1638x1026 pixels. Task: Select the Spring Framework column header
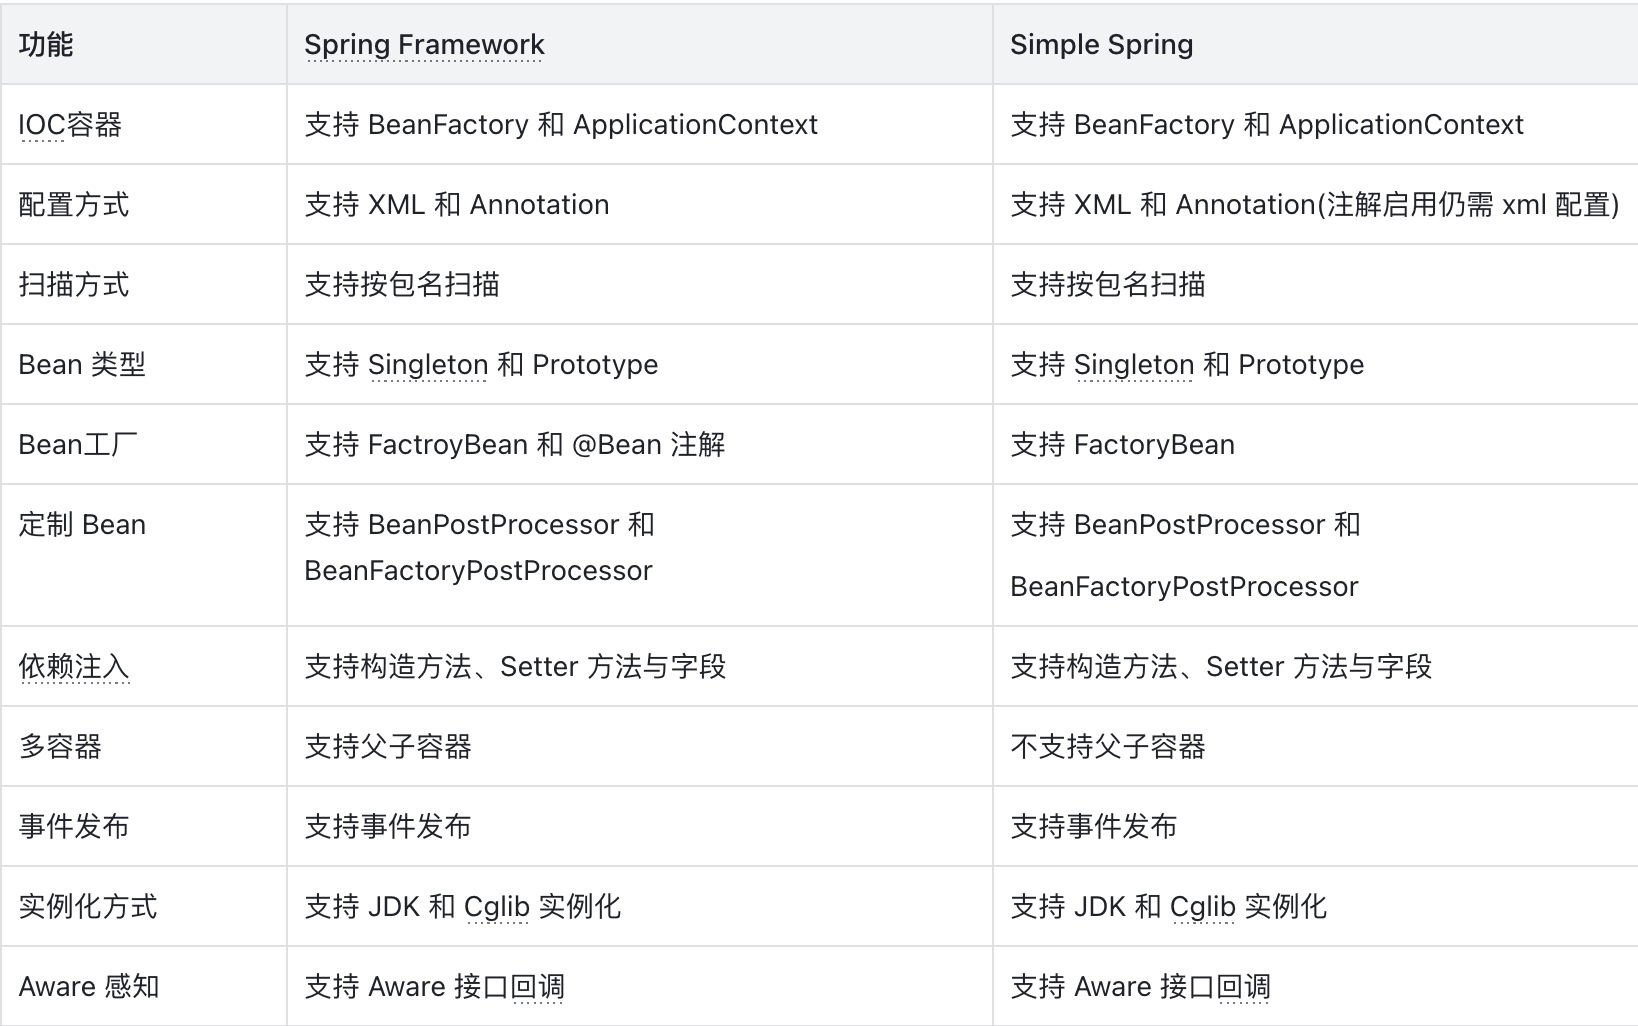424,45
